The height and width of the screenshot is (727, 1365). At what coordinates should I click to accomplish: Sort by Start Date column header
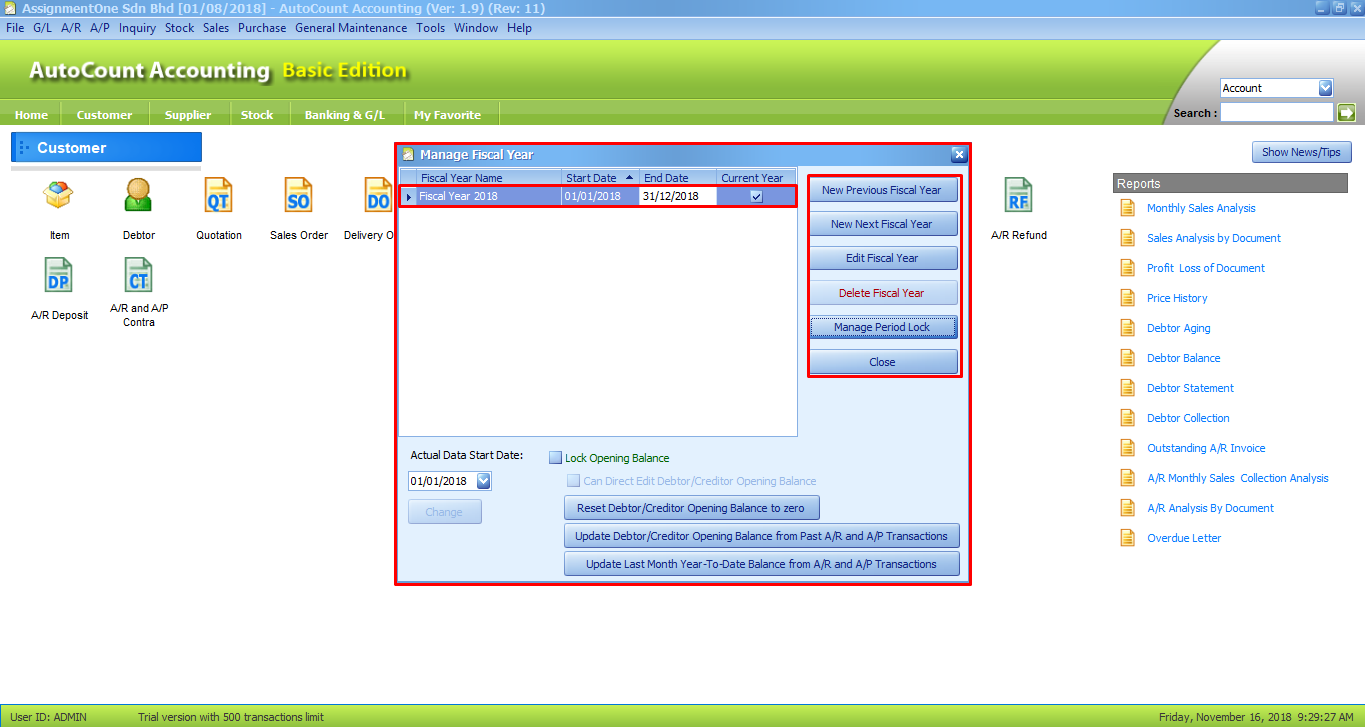coord(600,178)
